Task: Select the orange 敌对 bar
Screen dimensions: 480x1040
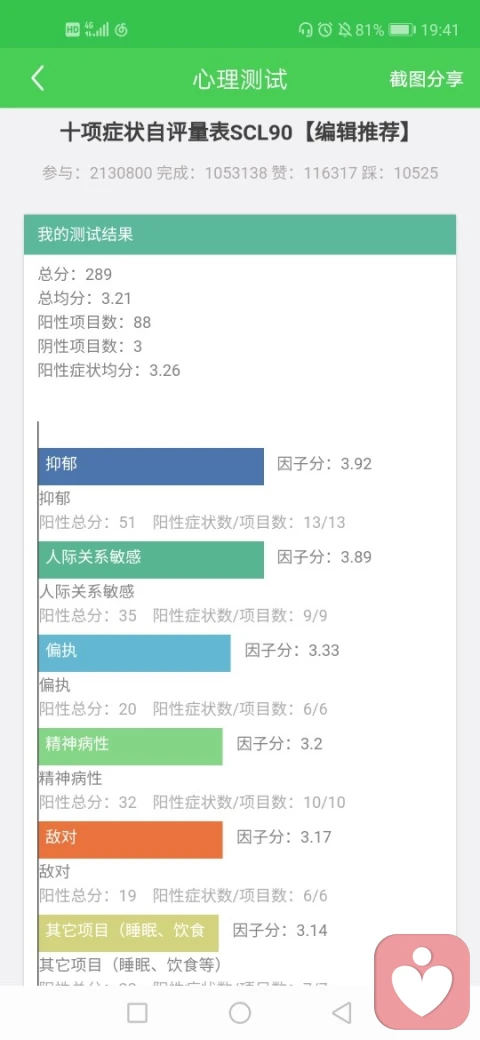Action: tap(131, 840)
